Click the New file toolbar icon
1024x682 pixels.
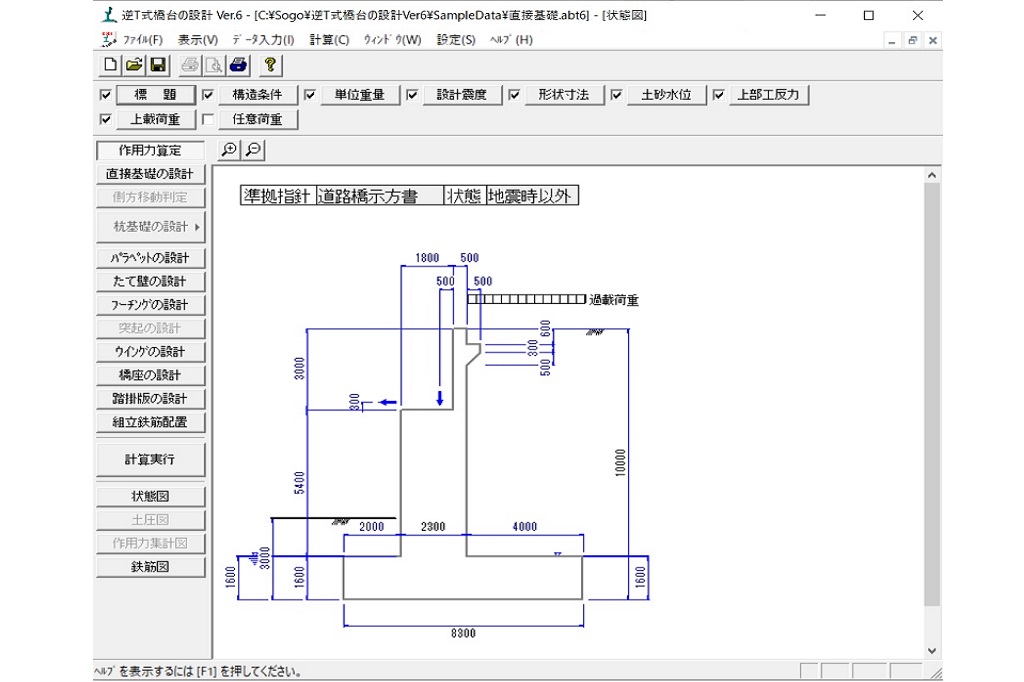coord(110,65)
